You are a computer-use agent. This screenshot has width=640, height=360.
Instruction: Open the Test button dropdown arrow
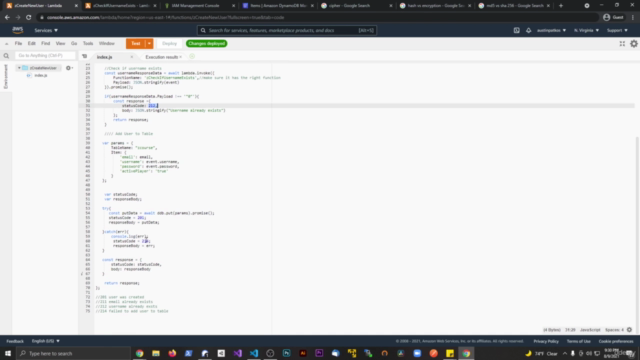tap(149, 43)
